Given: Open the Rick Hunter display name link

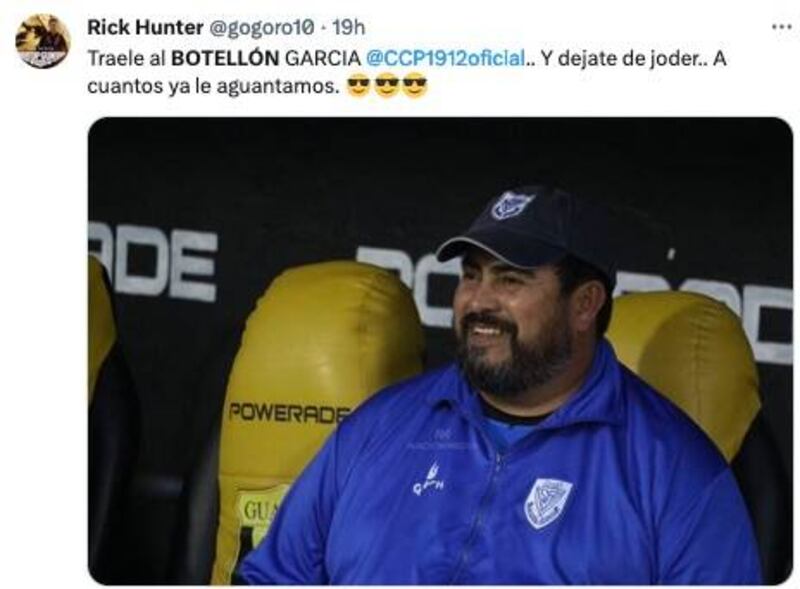Looking at the screenshot, I should point(145,27).
